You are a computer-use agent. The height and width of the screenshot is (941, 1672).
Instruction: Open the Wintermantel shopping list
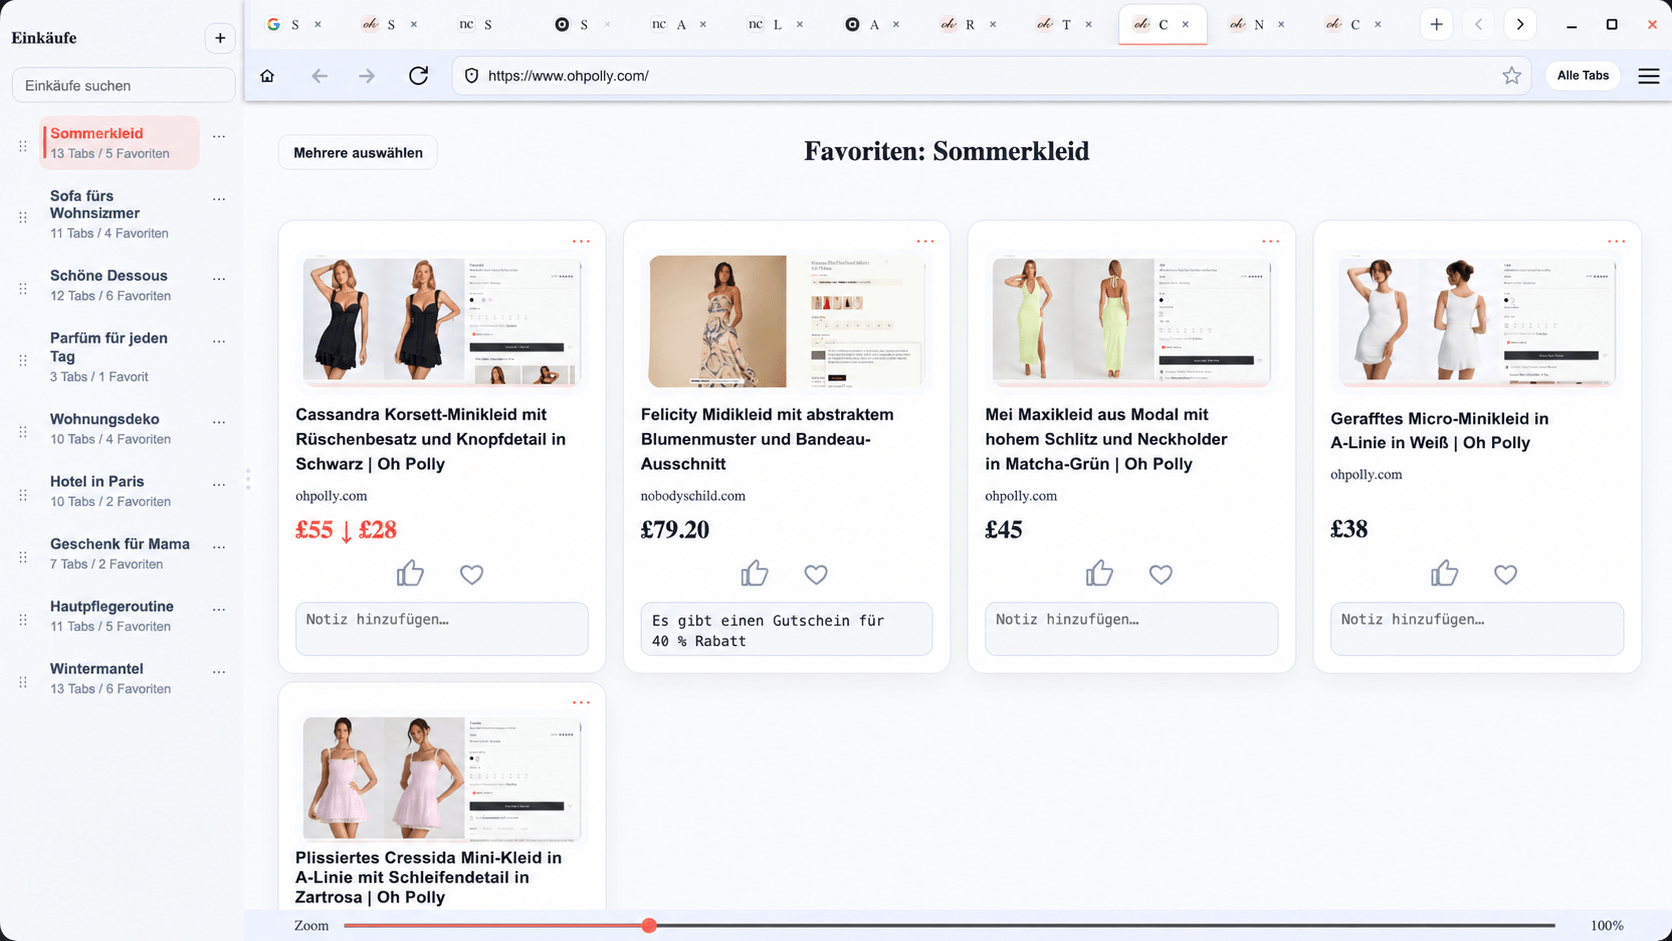click(110, 678)
